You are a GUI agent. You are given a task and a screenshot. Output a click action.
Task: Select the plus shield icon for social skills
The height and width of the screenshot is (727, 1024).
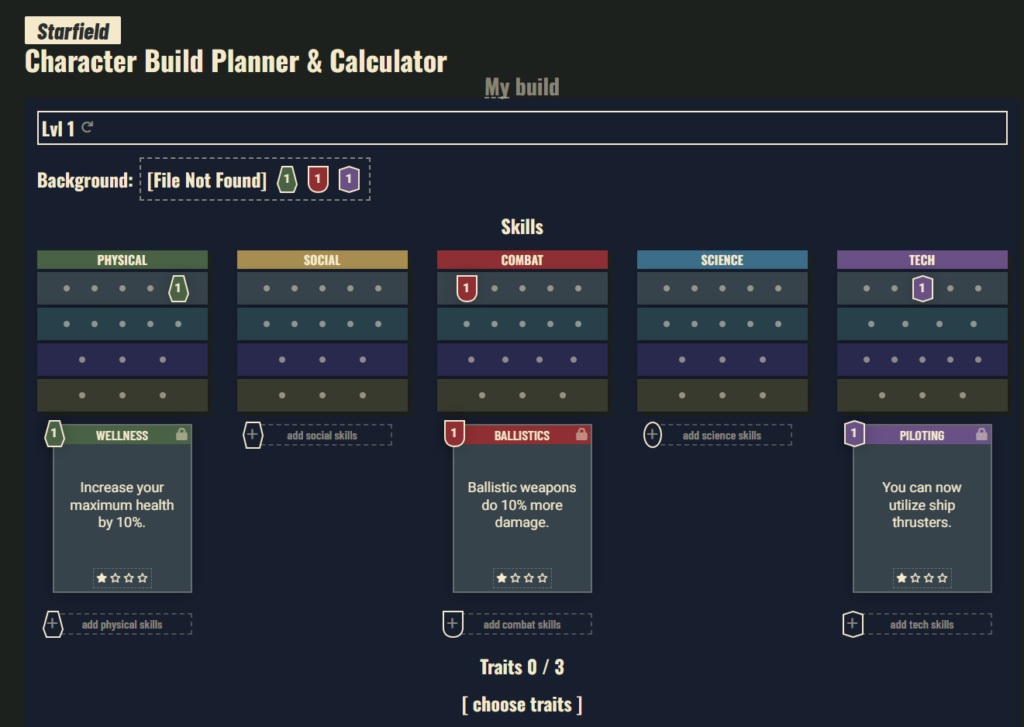point(252,435)
